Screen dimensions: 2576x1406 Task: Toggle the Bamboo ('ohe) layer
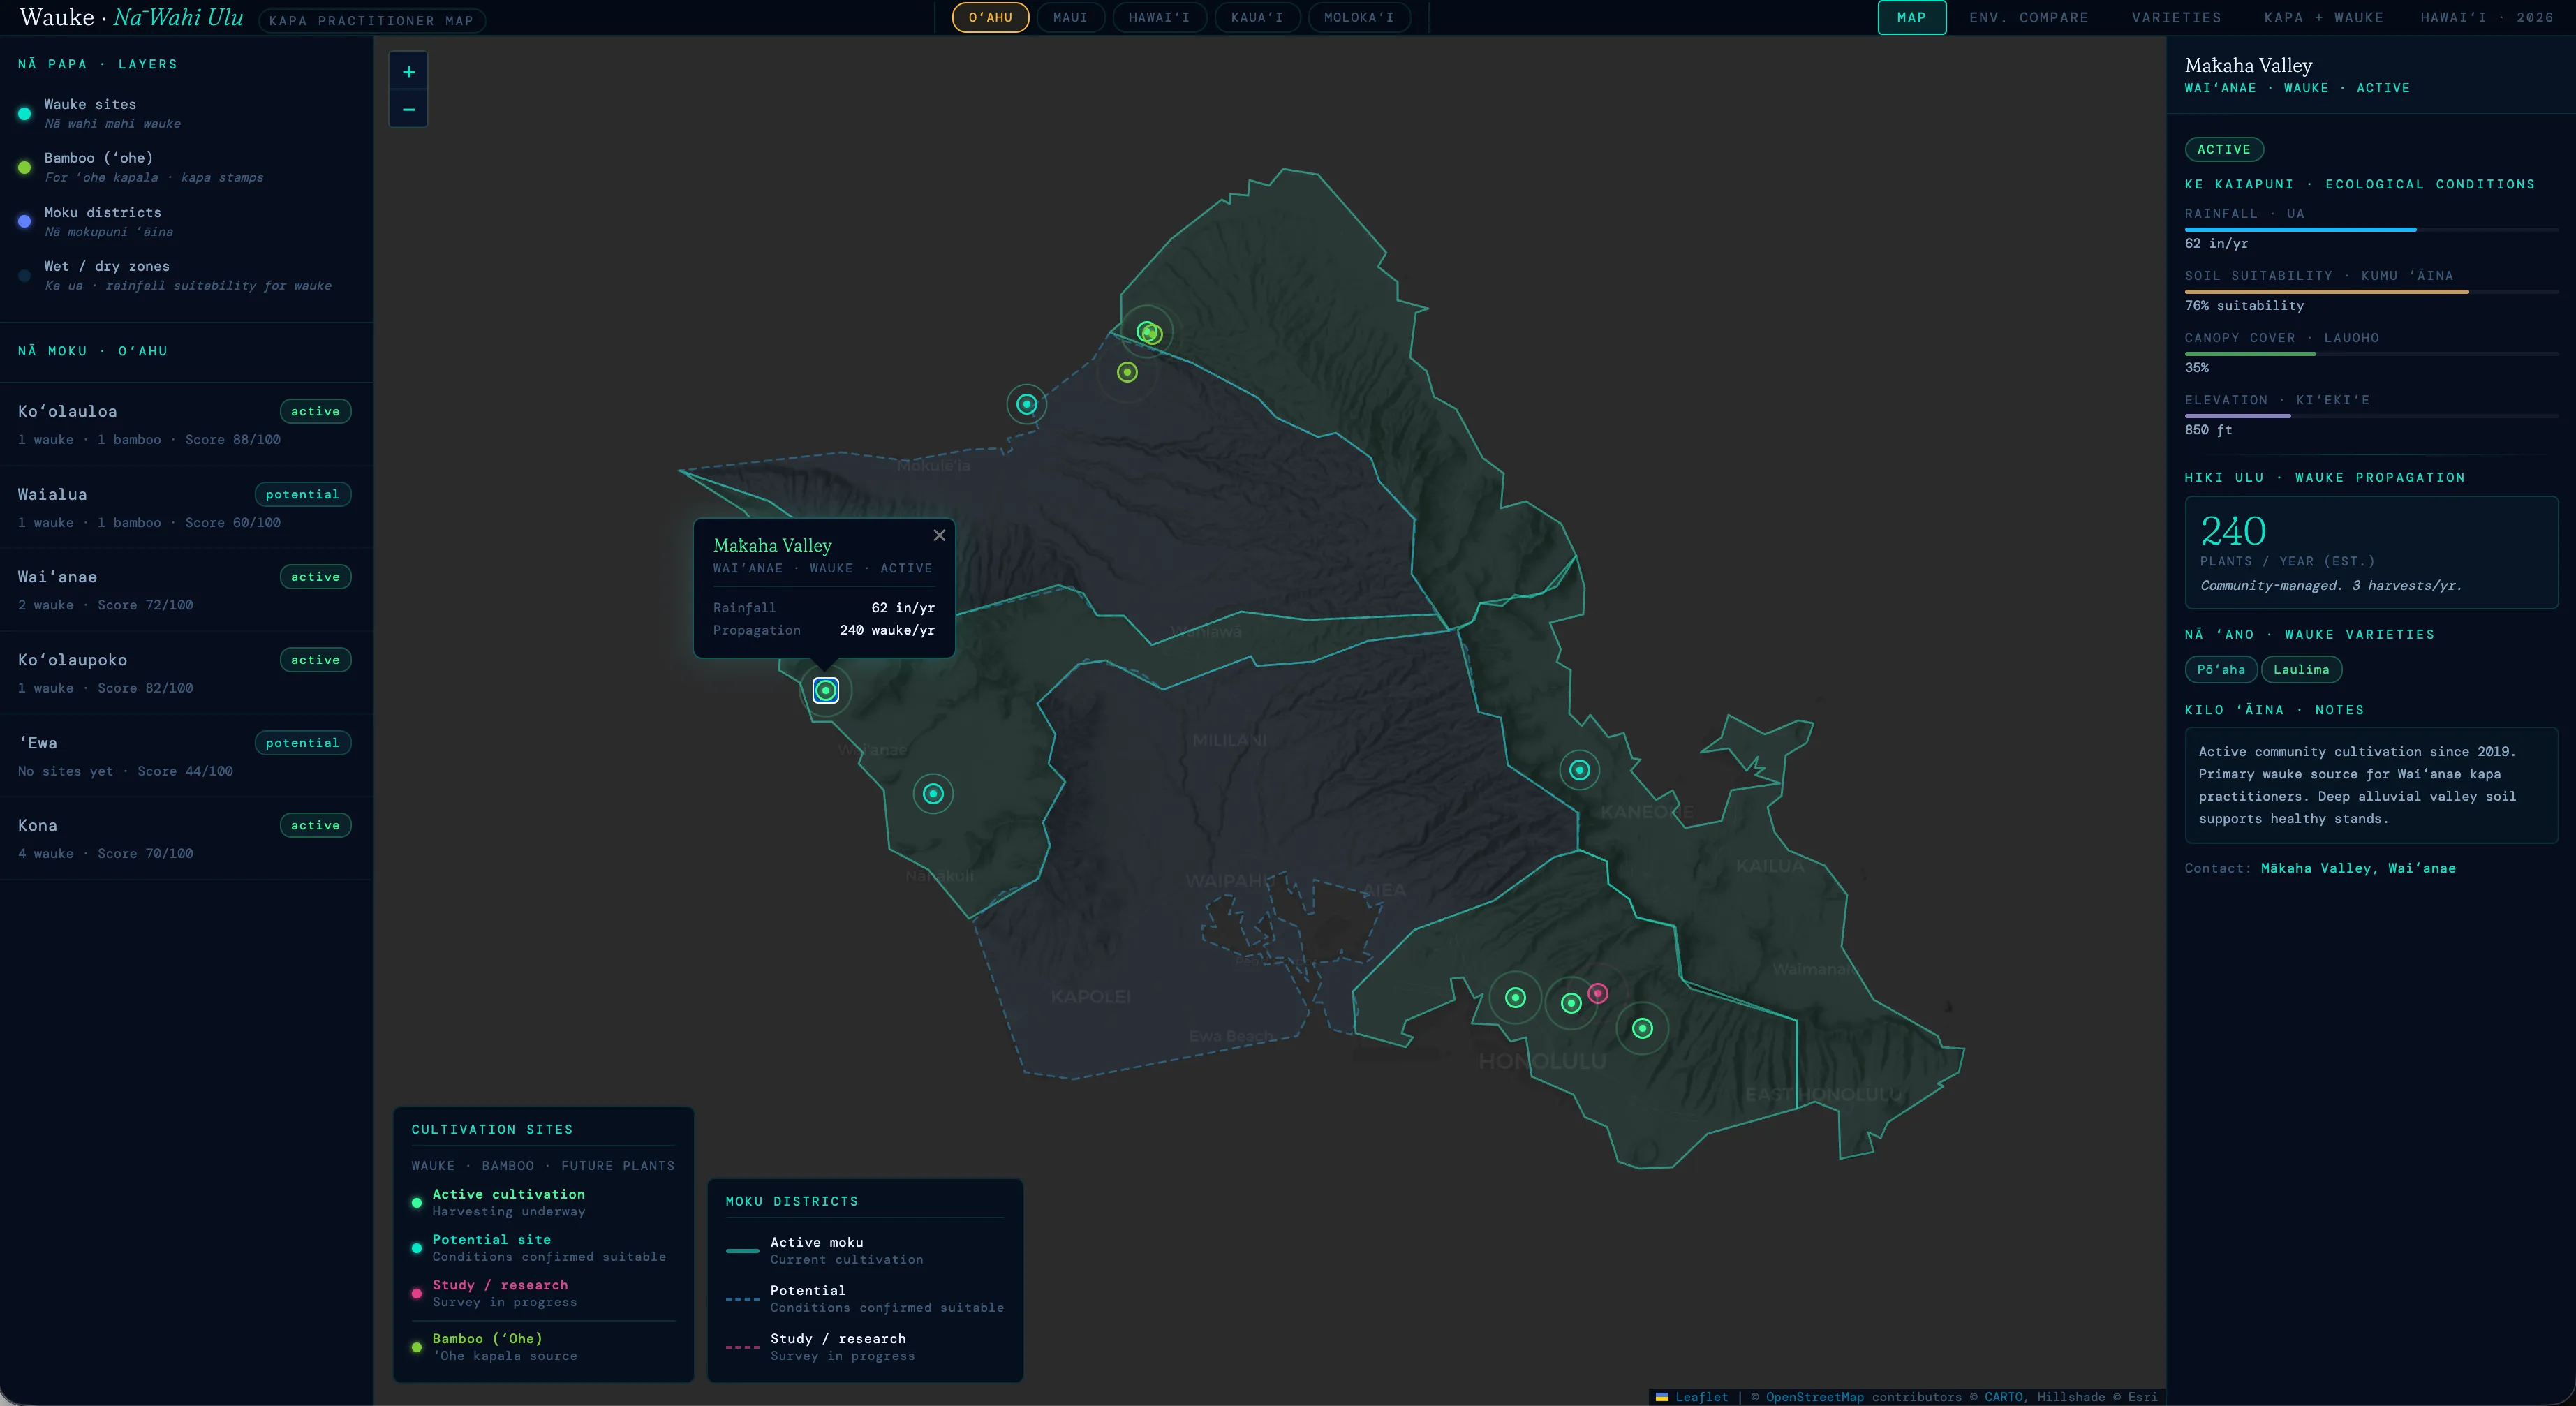click(186, 167)
